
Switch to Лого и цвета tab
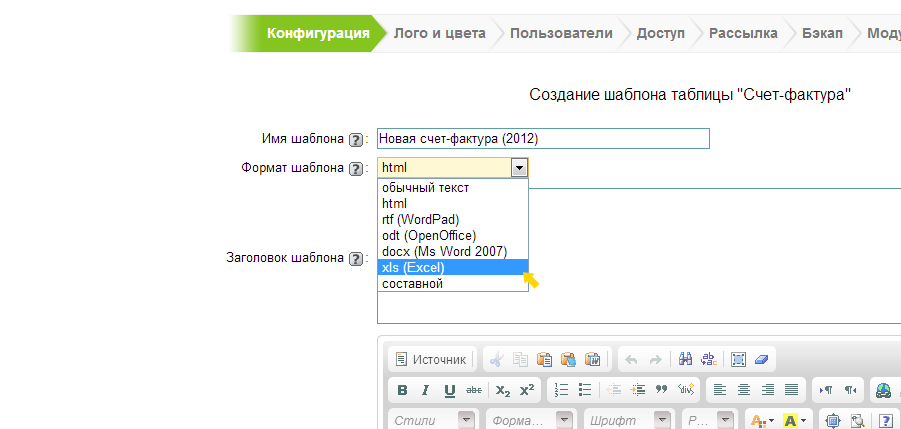click(x=439, y=33)
